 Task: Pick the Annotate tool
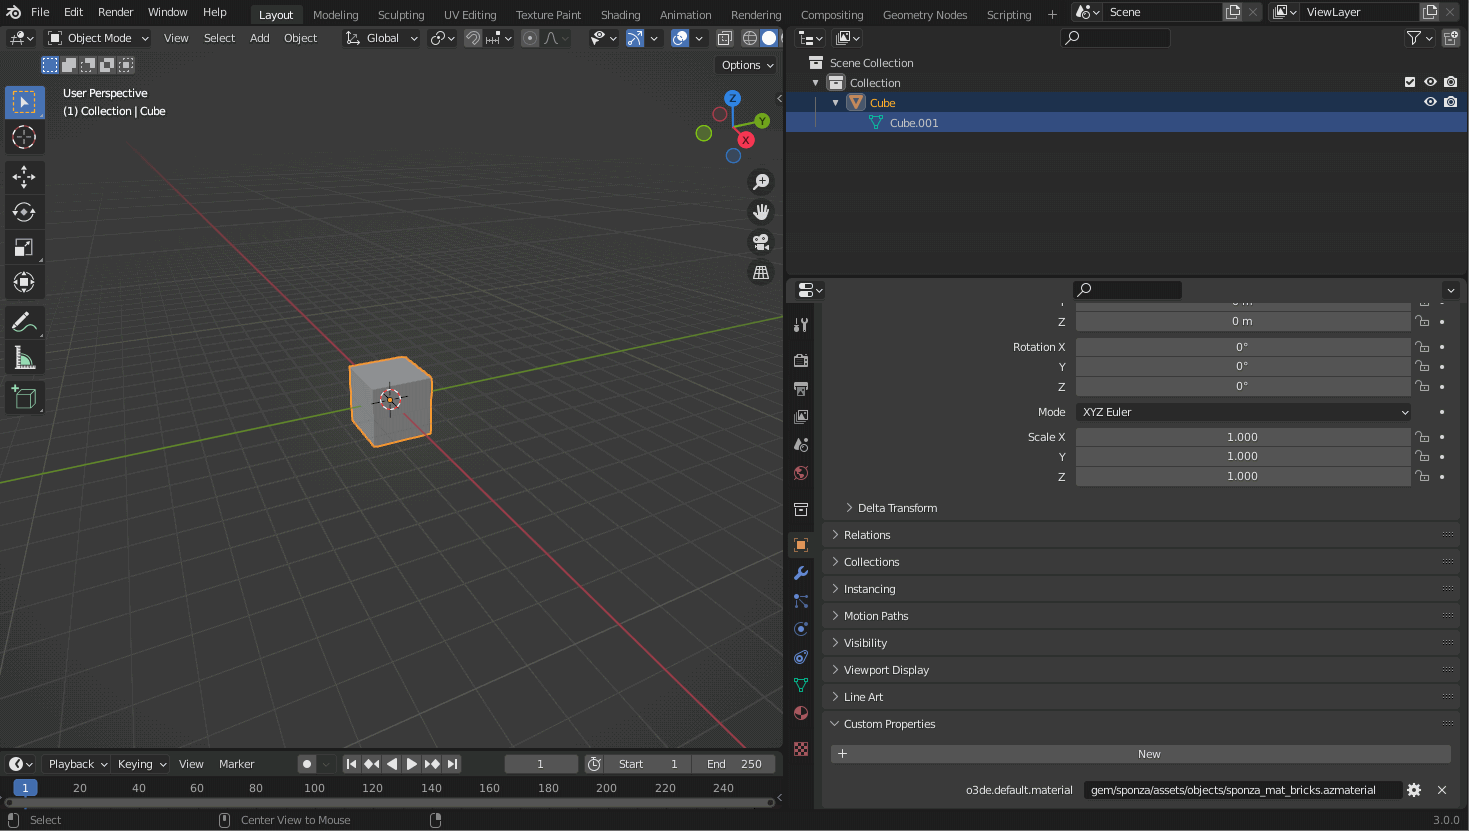coord(24,321)
